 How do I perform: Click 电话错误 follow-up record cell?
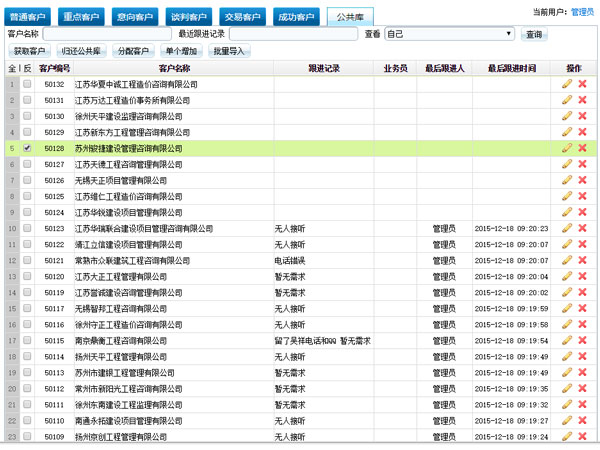click(290, 261)
